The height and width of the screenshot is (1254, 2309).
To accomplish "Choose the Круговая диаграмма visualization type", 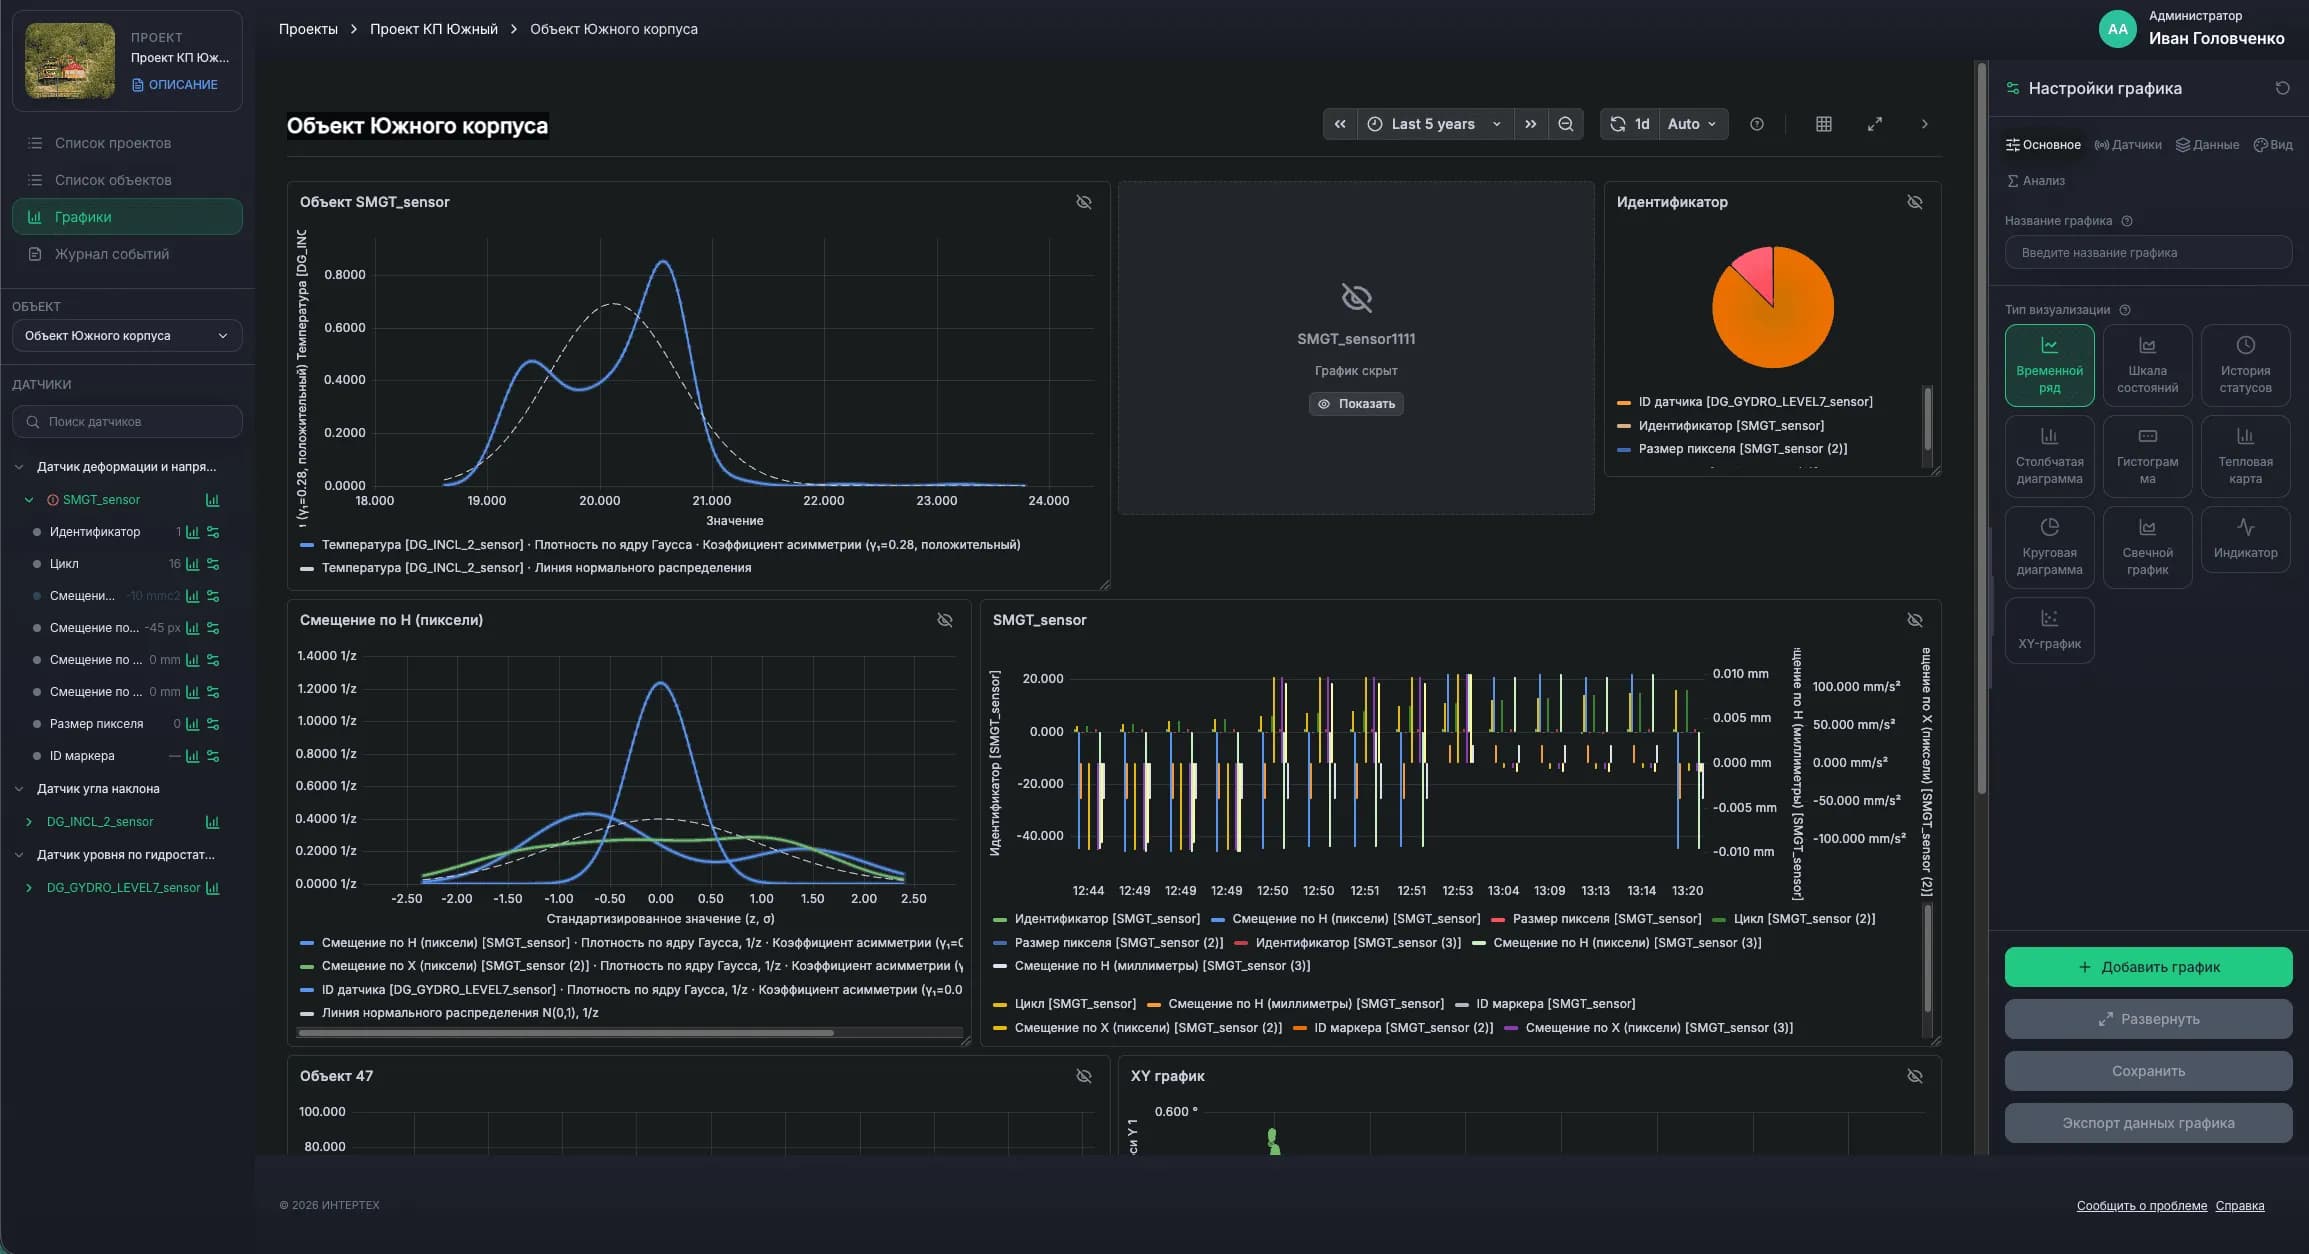I will (2049, 547).
